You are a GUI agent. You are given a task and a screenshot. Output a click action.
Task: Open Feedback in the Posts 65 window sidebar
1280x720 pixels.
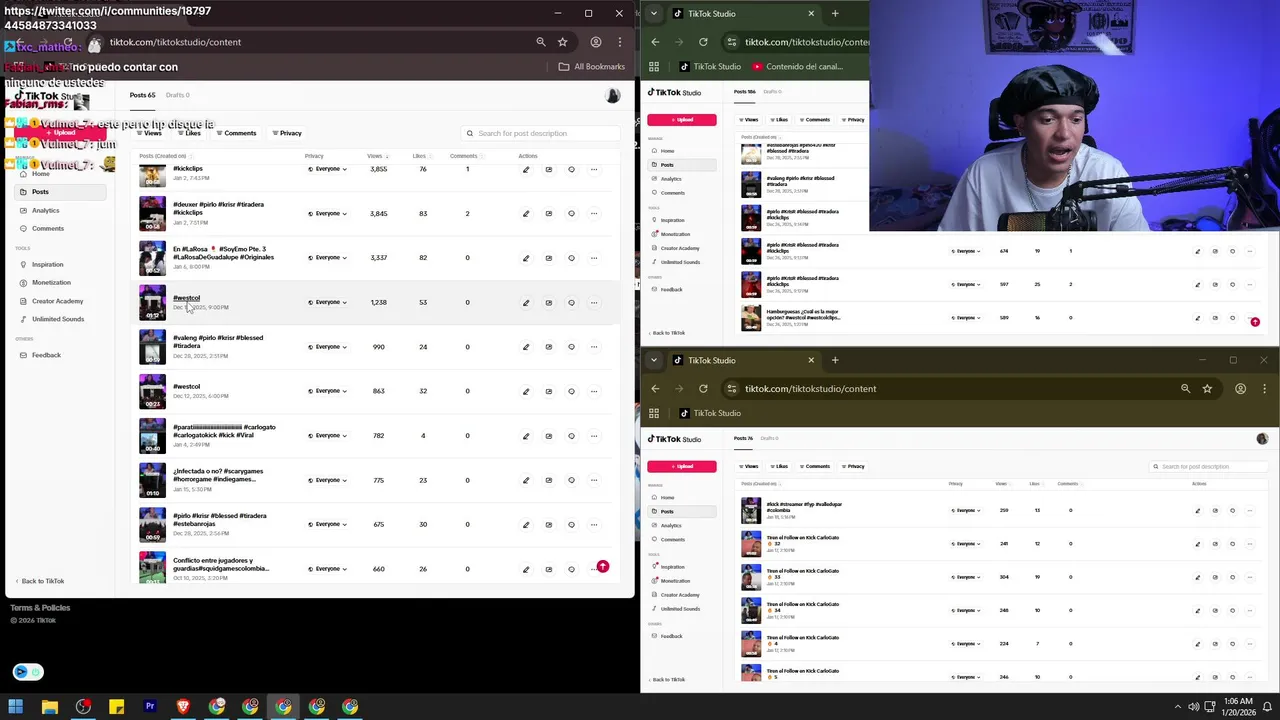point(40,356)
